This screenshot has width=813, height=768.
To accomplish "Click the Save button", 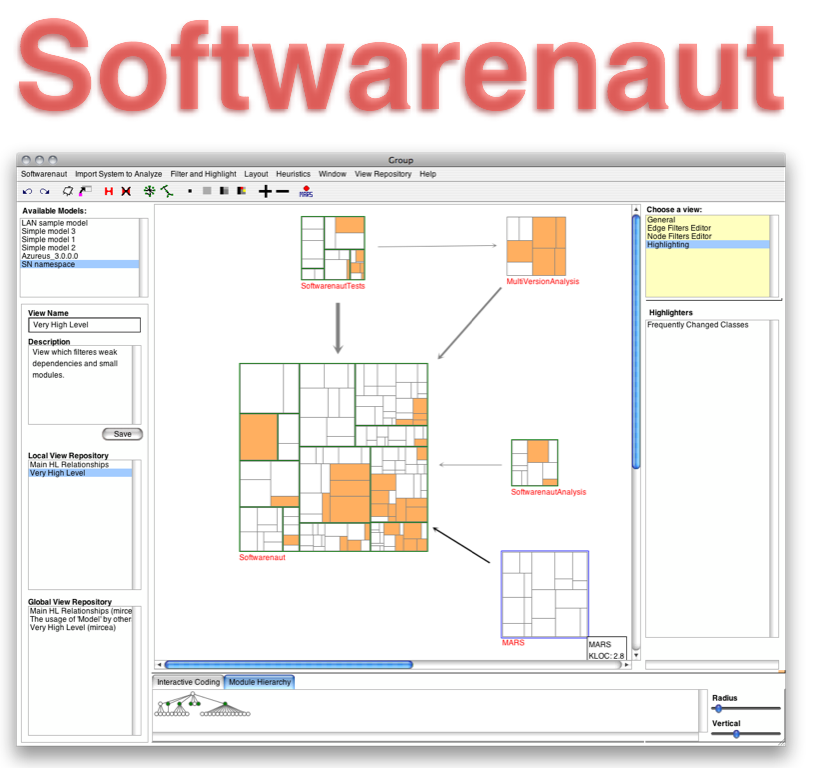I will point(122,434).
